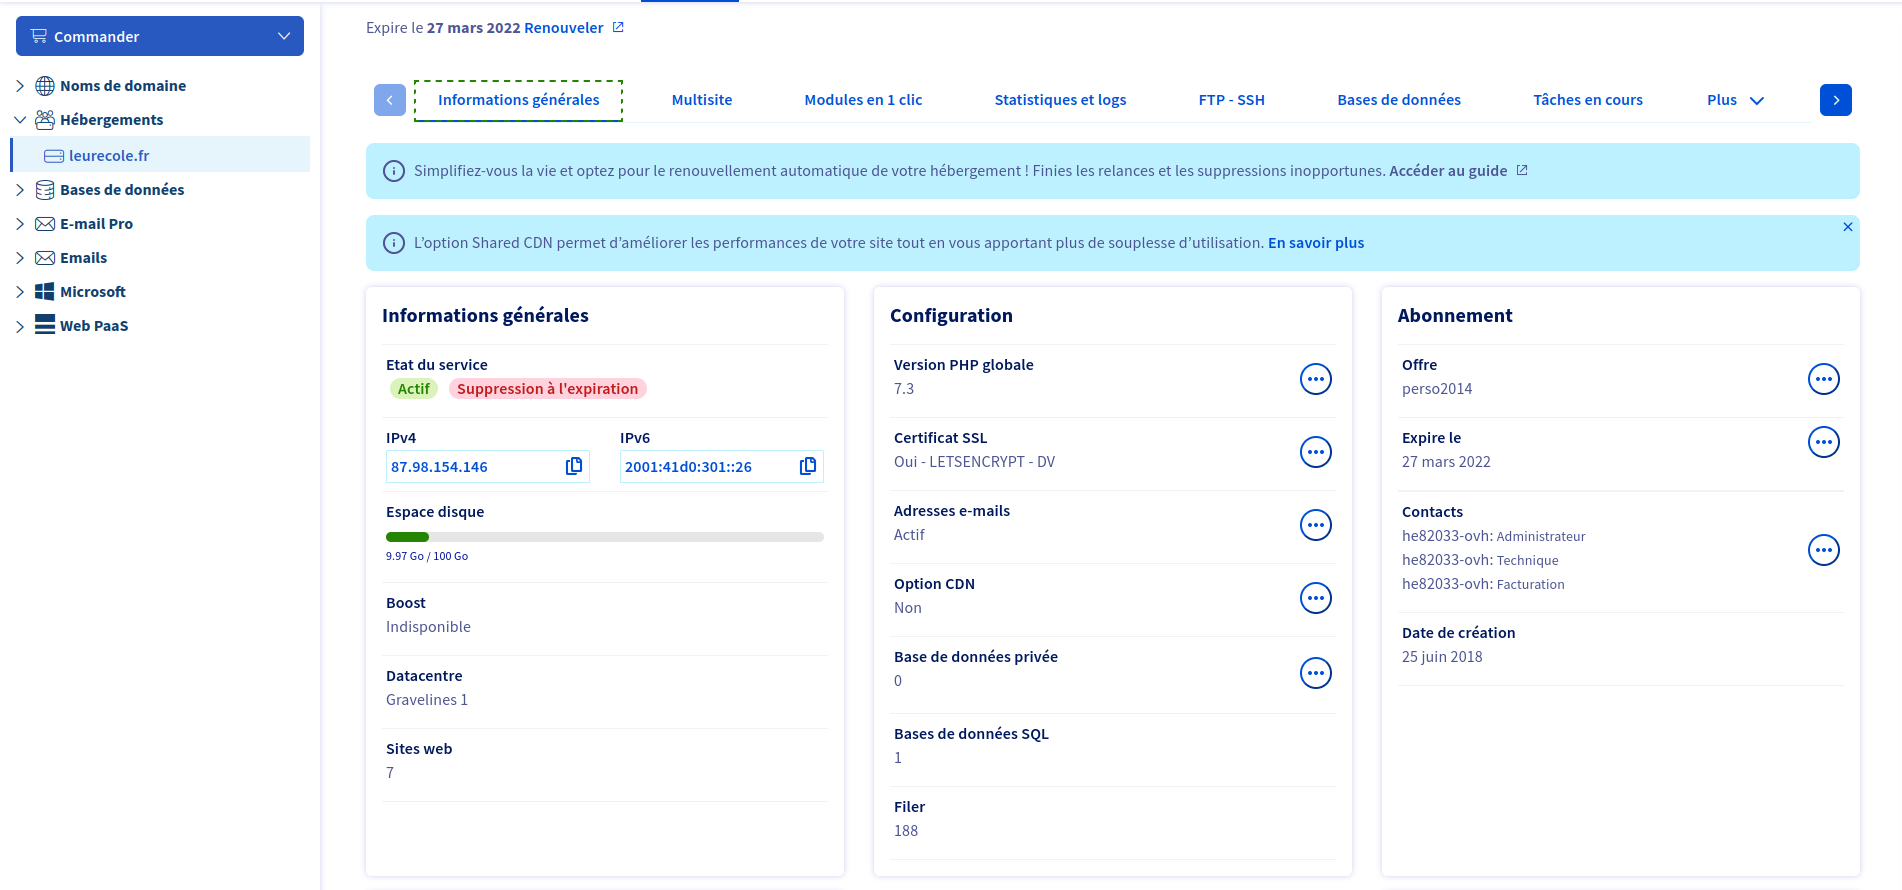
Task: Click the Renouveler link
Action: click(x=564, y=28)
